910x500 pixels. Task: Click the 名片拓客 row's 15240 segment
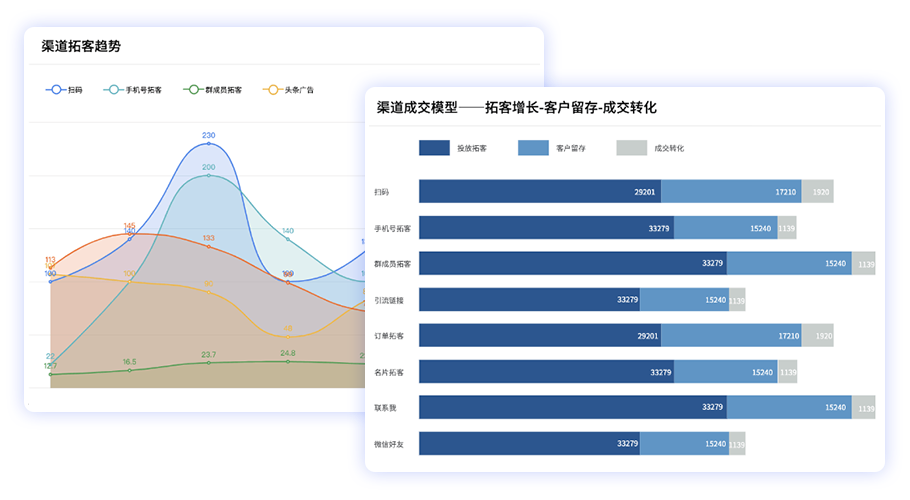(719, 372)
